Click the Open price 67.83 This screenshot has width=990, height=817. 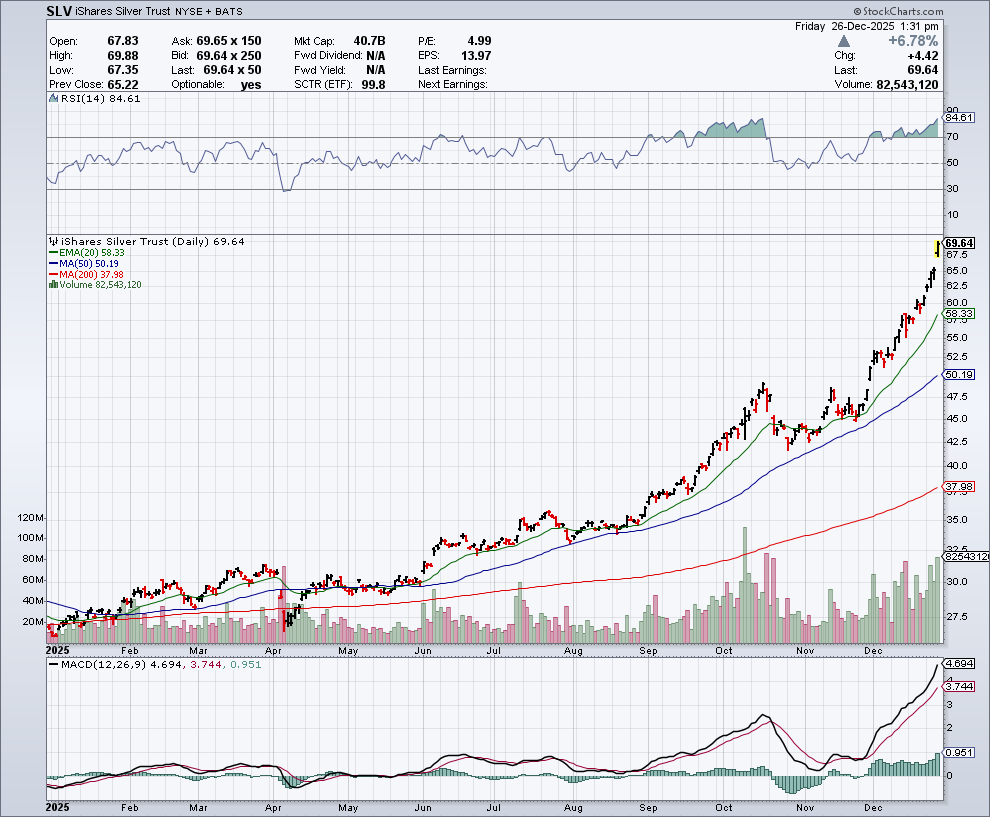tap(122, 41)
